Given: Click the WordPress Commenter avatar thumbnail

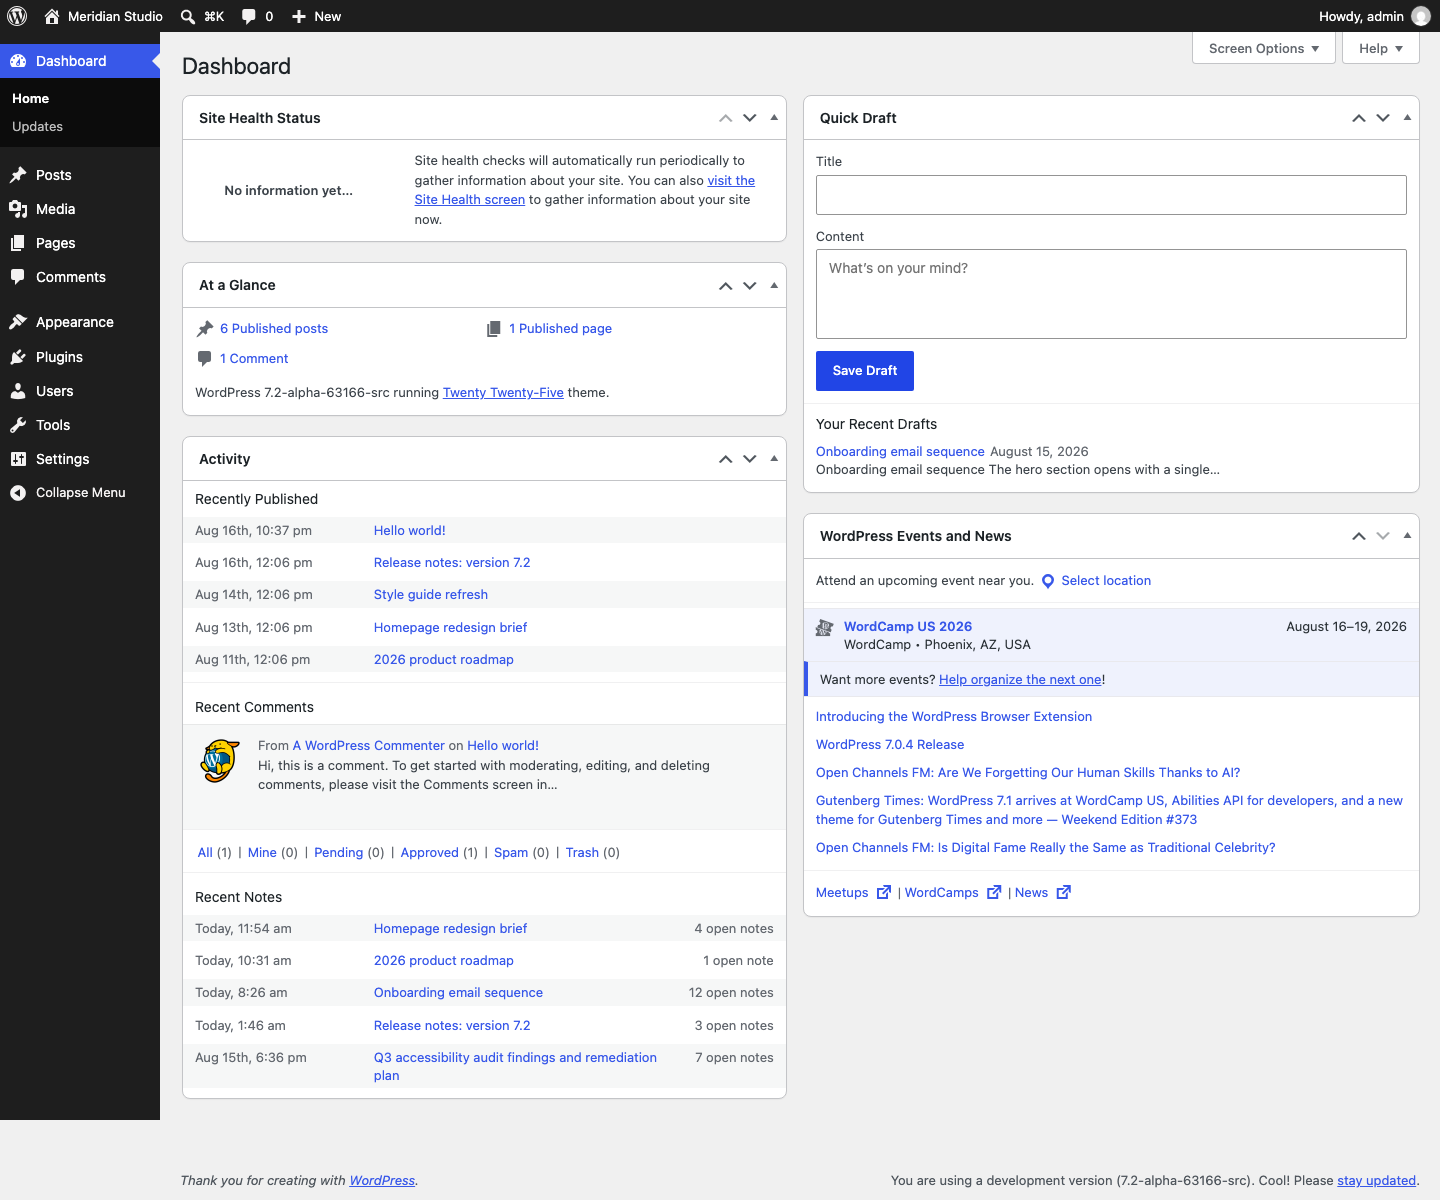Looking at the screenshot, I should tap(220, 761).
